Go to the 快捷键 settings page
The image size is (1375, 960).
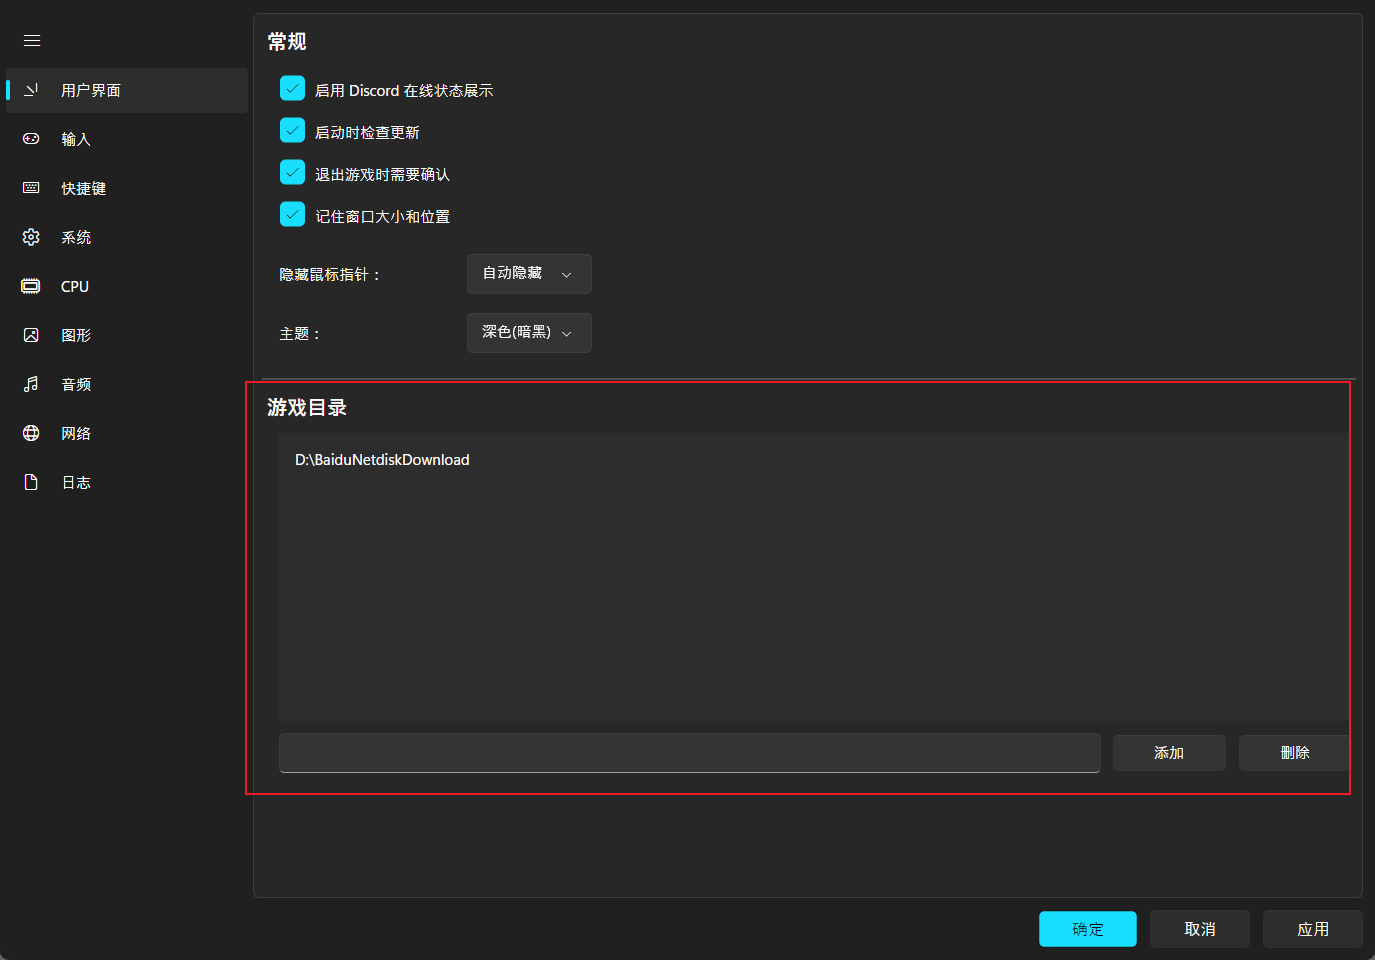pyautogui.click(x=127, y=188)
